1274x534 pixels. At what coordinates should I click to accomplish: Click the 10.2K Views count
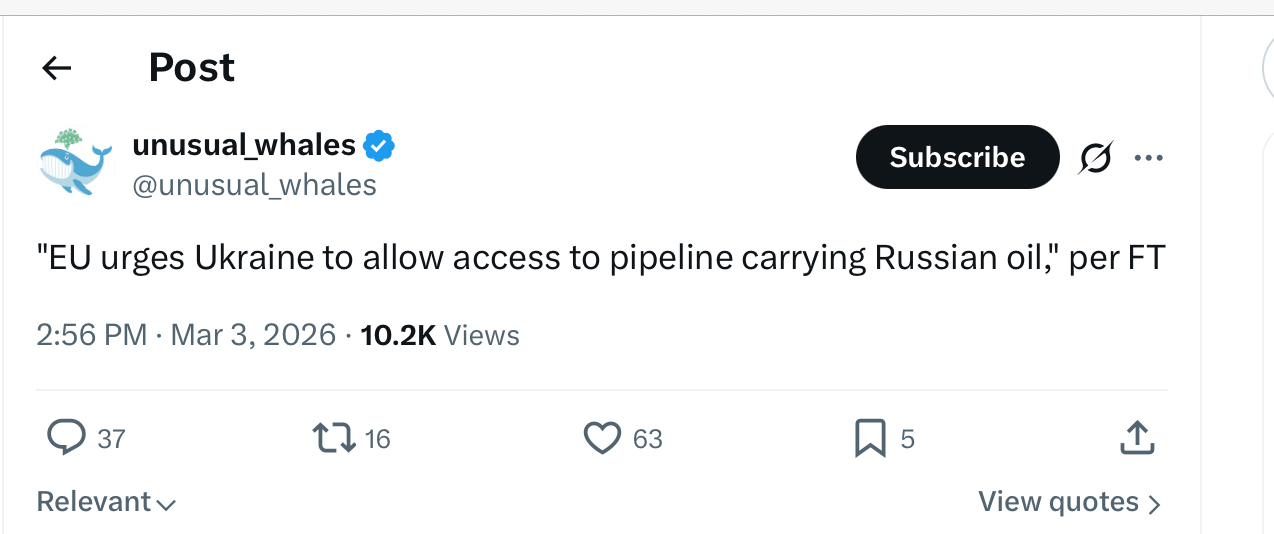[x=440, y=335]
